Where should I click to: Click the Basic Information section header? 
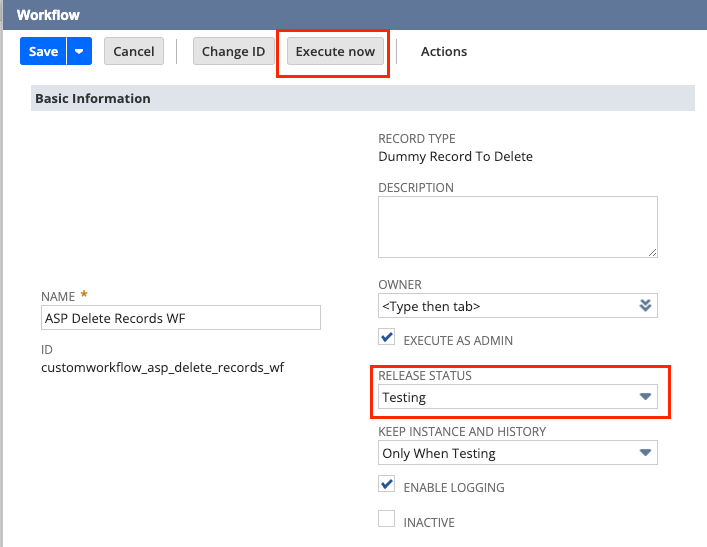(93, 99)
